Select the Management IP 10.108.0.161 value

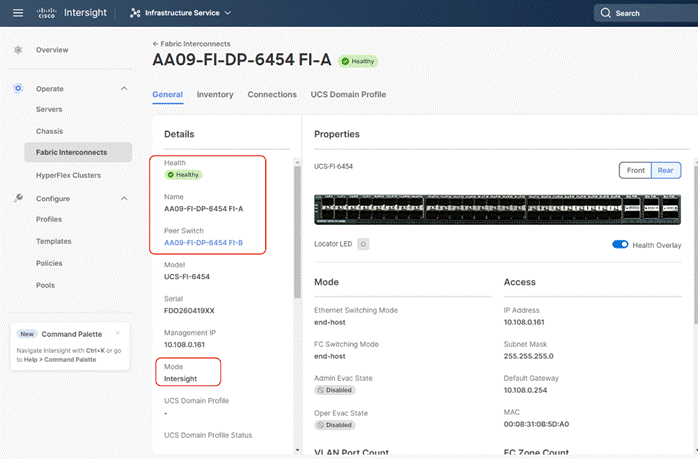(184, 345)
